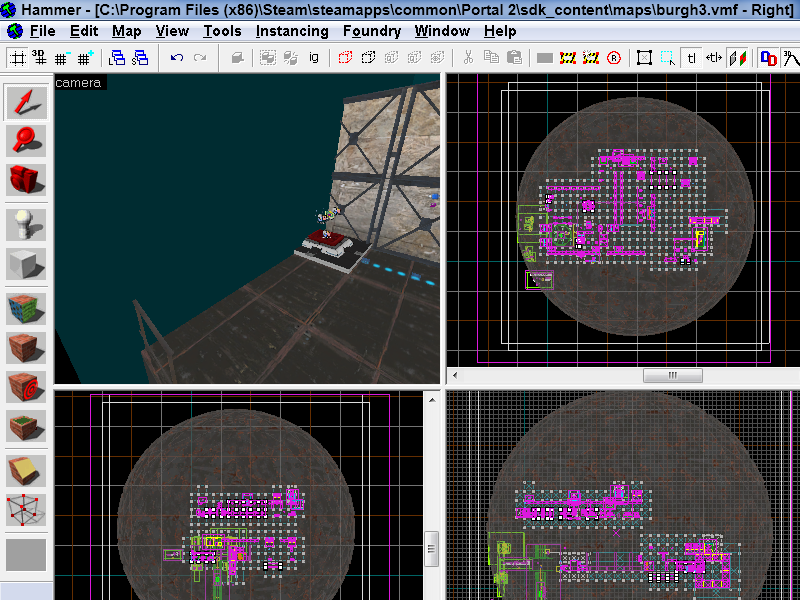Click Smaller Grid button (grid with minus)

tap(62, 58)
